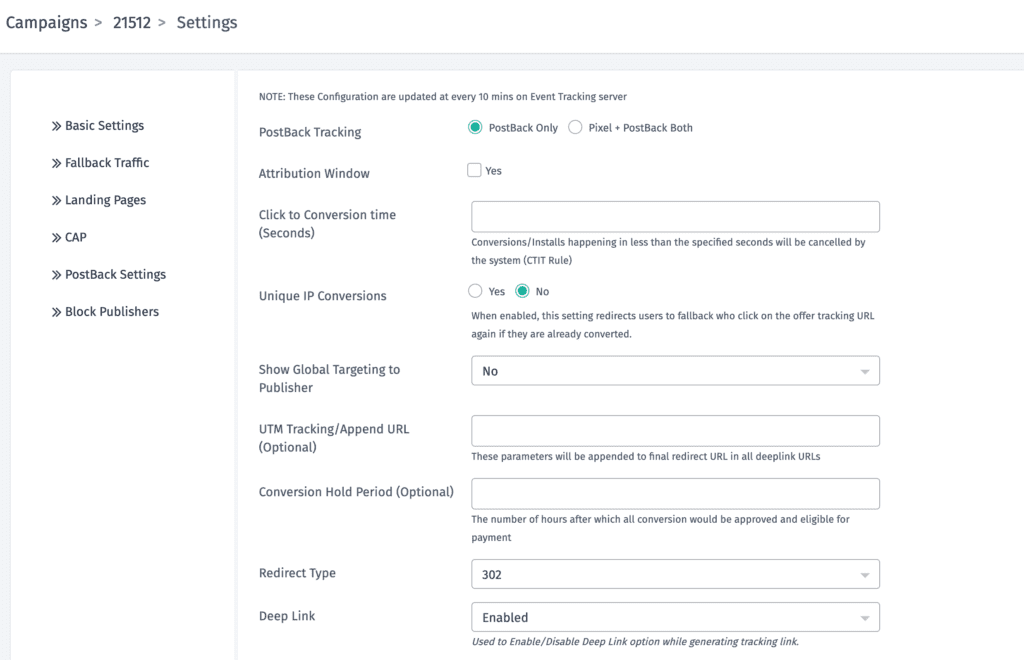This screenshot has width=1024, height=660.
Task: Click the chevron icon beside Block Publishers
Action: pos(56,312)
